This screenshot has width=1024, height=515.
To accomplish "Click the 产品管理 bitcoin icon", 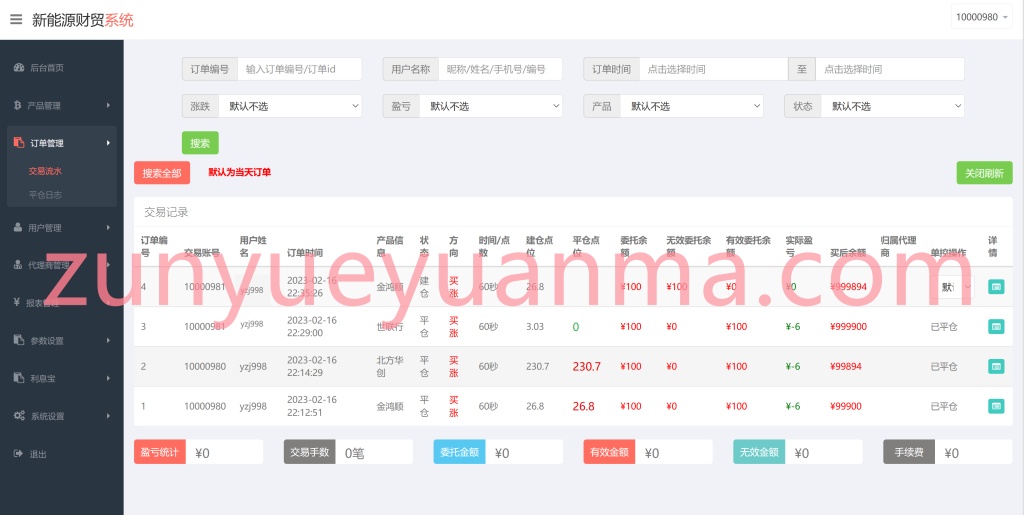I will tap(17, 105).
